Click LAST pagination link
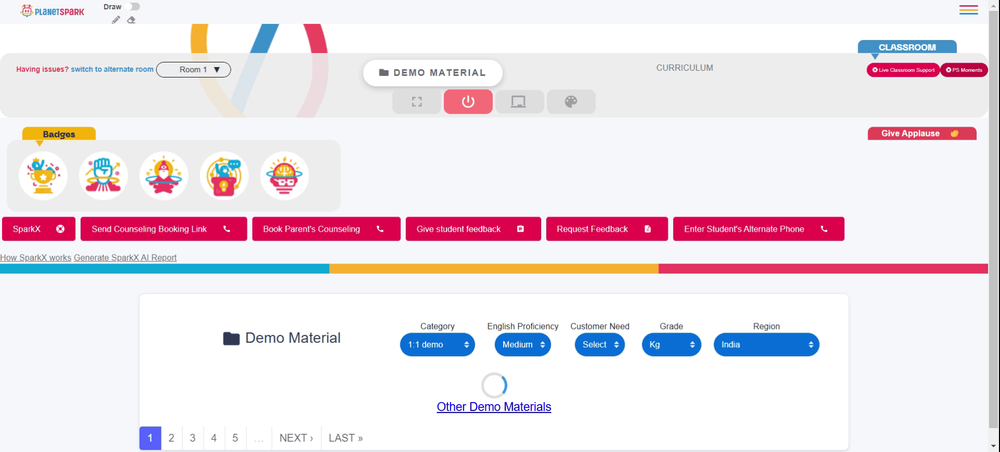 coord(346,438)
